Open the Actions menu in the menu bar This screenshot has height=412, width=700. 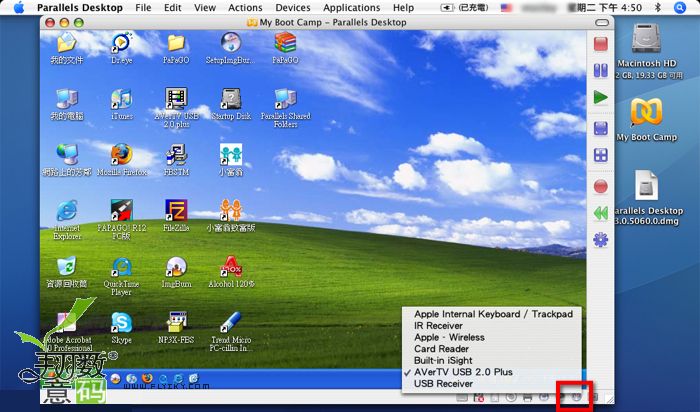245,8
